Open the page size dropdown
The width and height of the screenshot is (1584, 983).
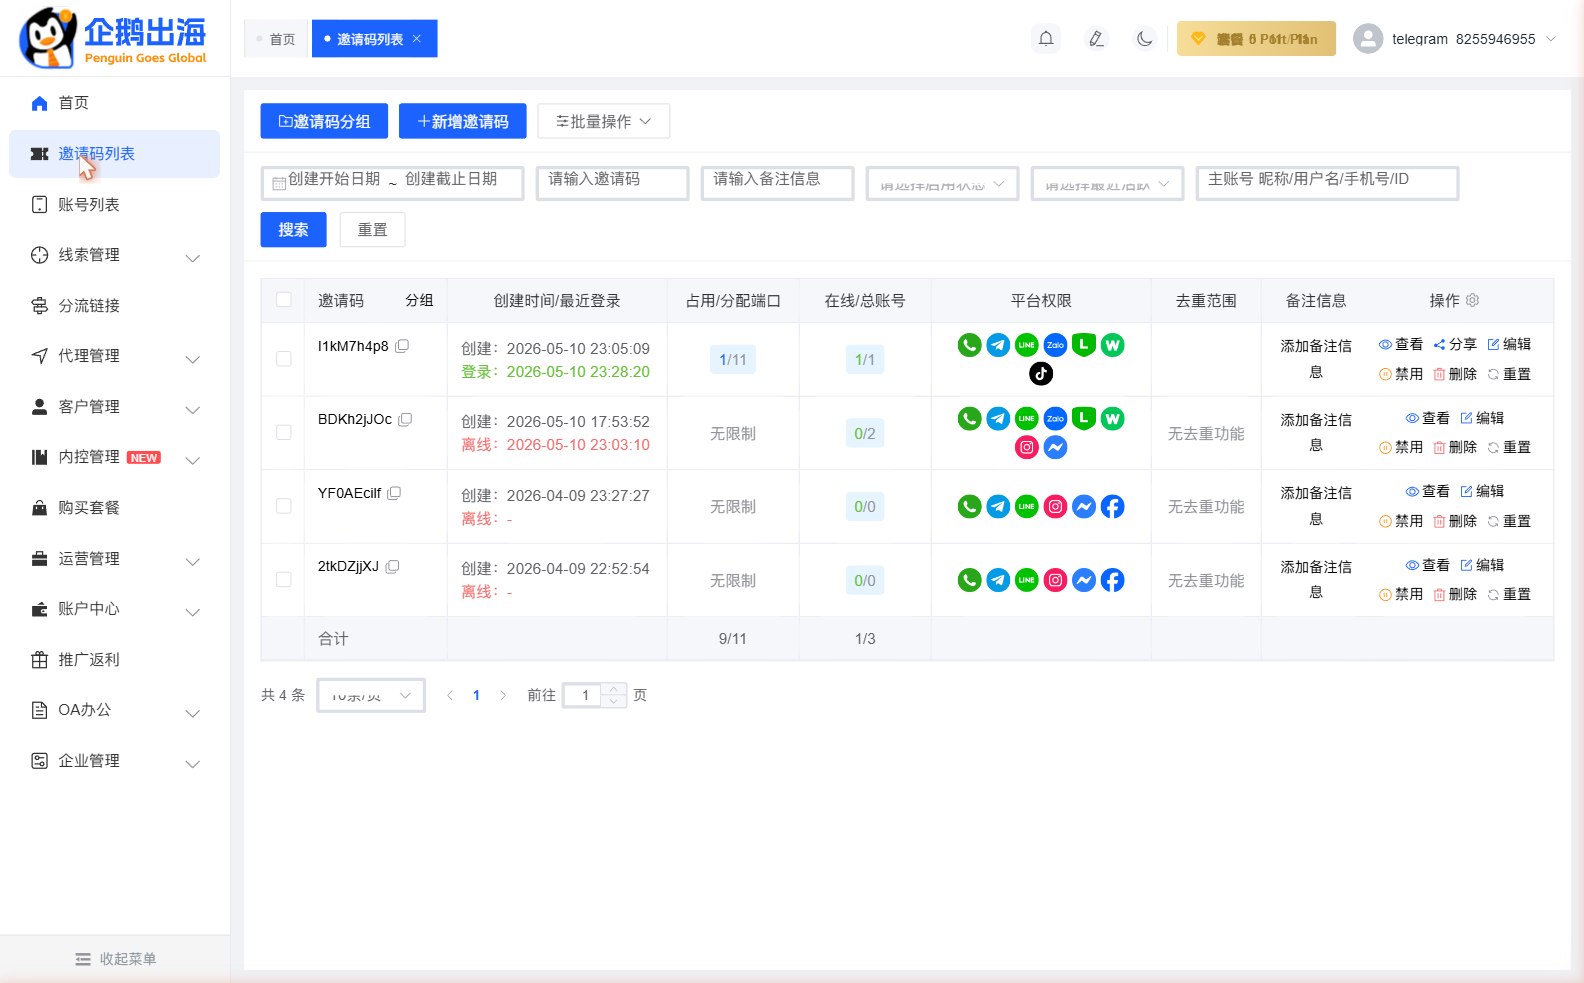coord(371,695)
